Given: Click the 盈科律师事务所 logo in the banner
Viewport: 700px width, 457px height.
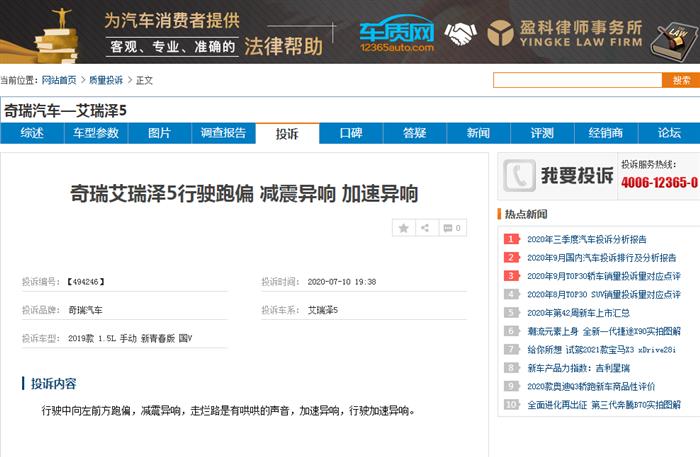Looking at the screenshot, I should tap(565, 33).
